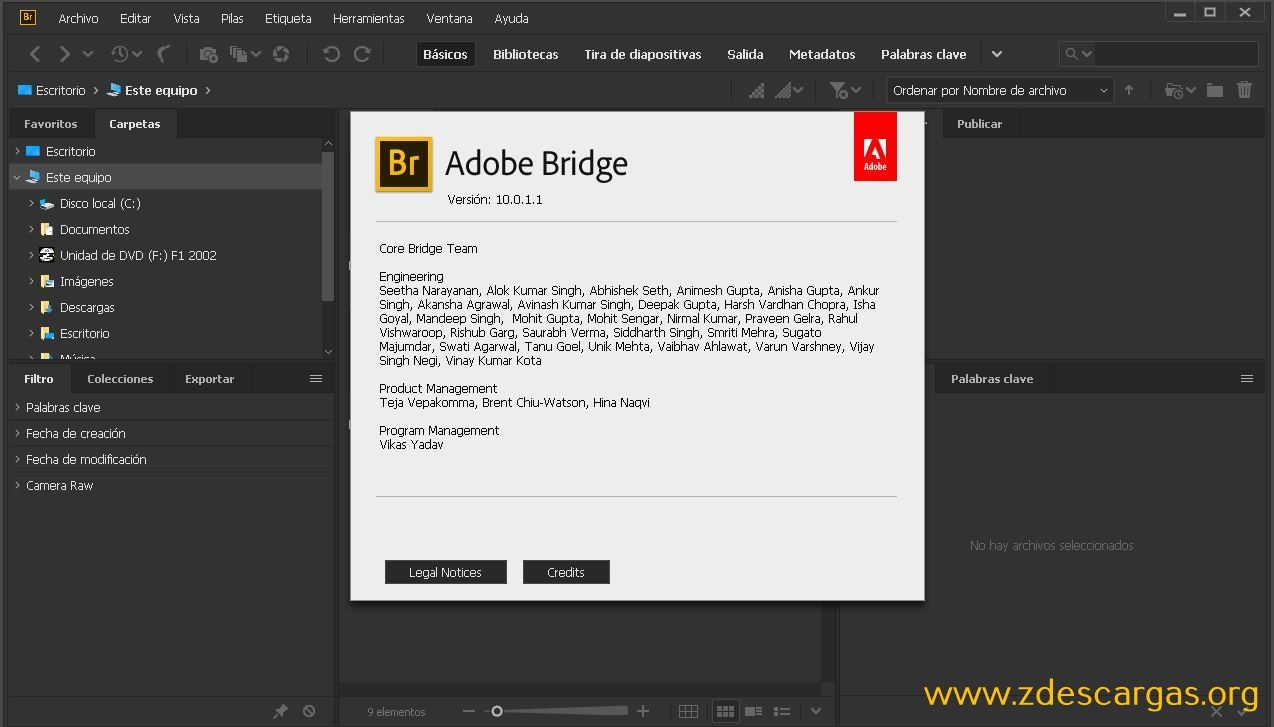Go back with the left arrow
This screenshot has height=727, width=1274.
[35, 54]
